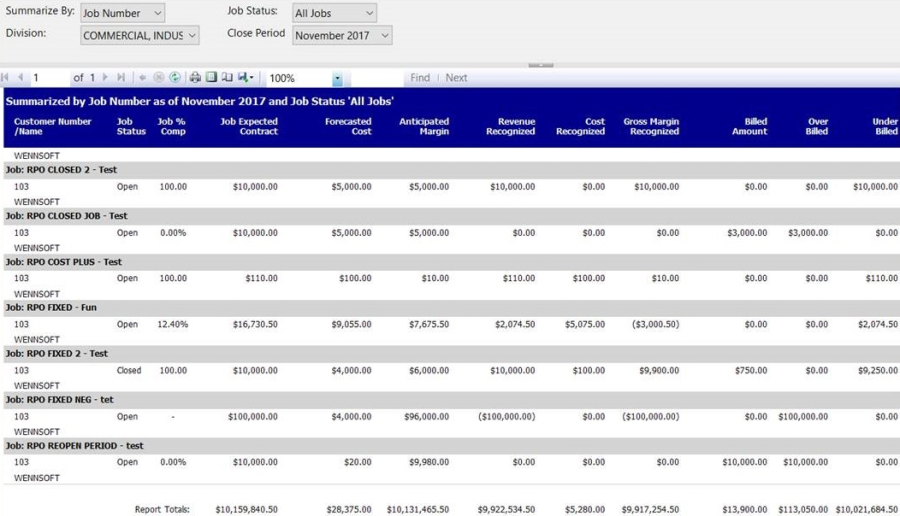
Task: Print the report
Action: point(196,78)
